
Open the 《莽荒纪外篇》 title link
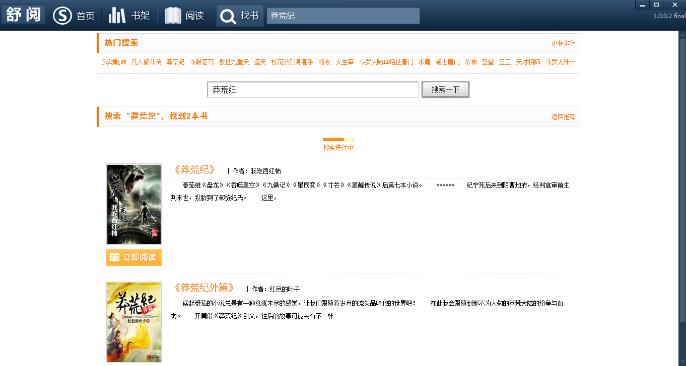[203, 288]
